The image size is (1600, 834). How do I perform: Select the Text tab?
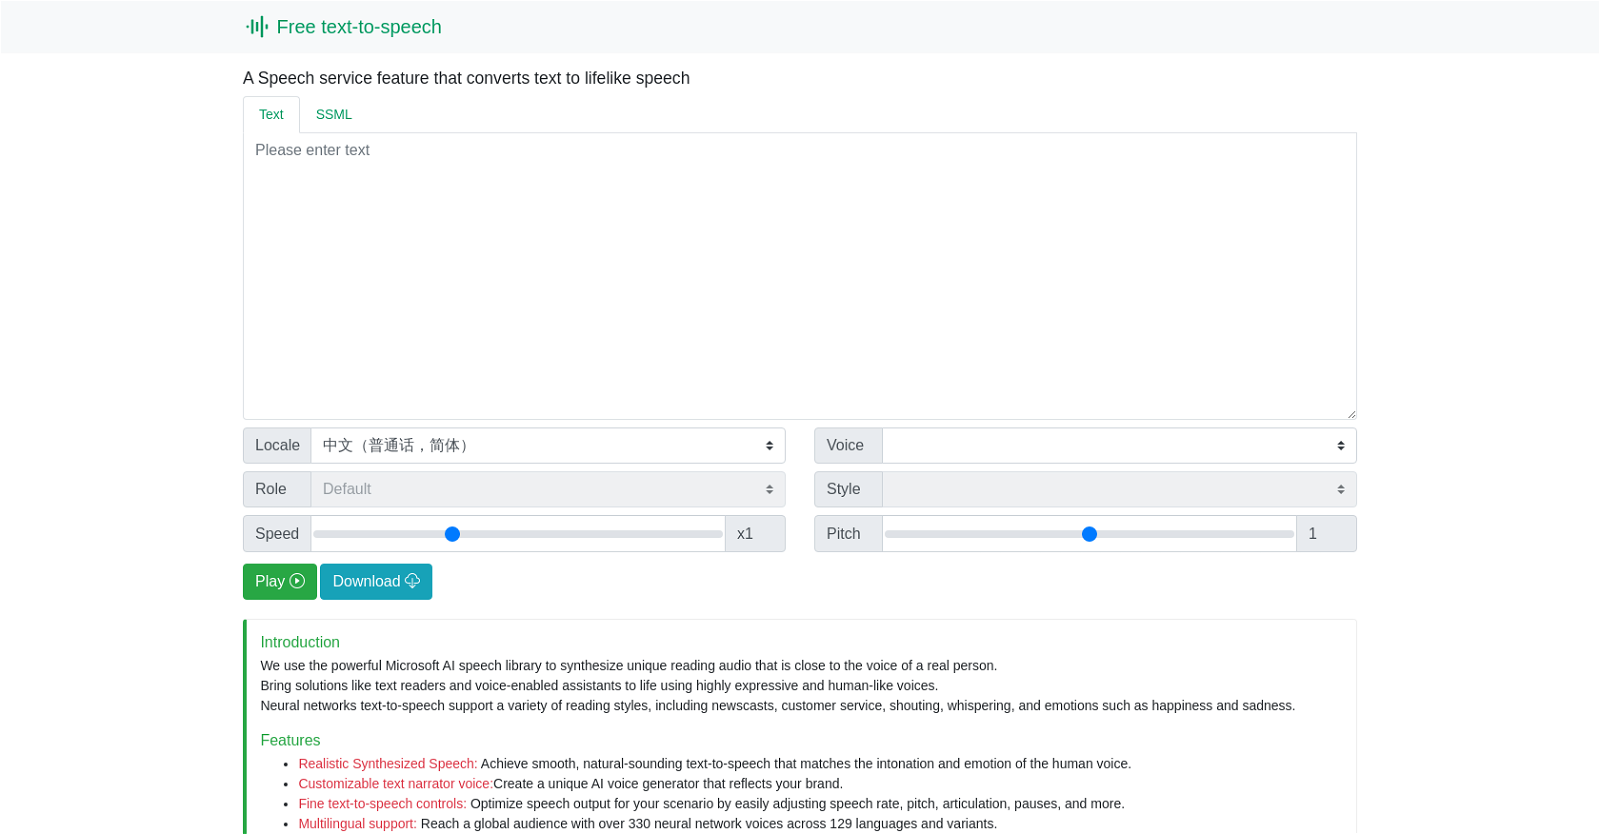[x=271, y=115]
